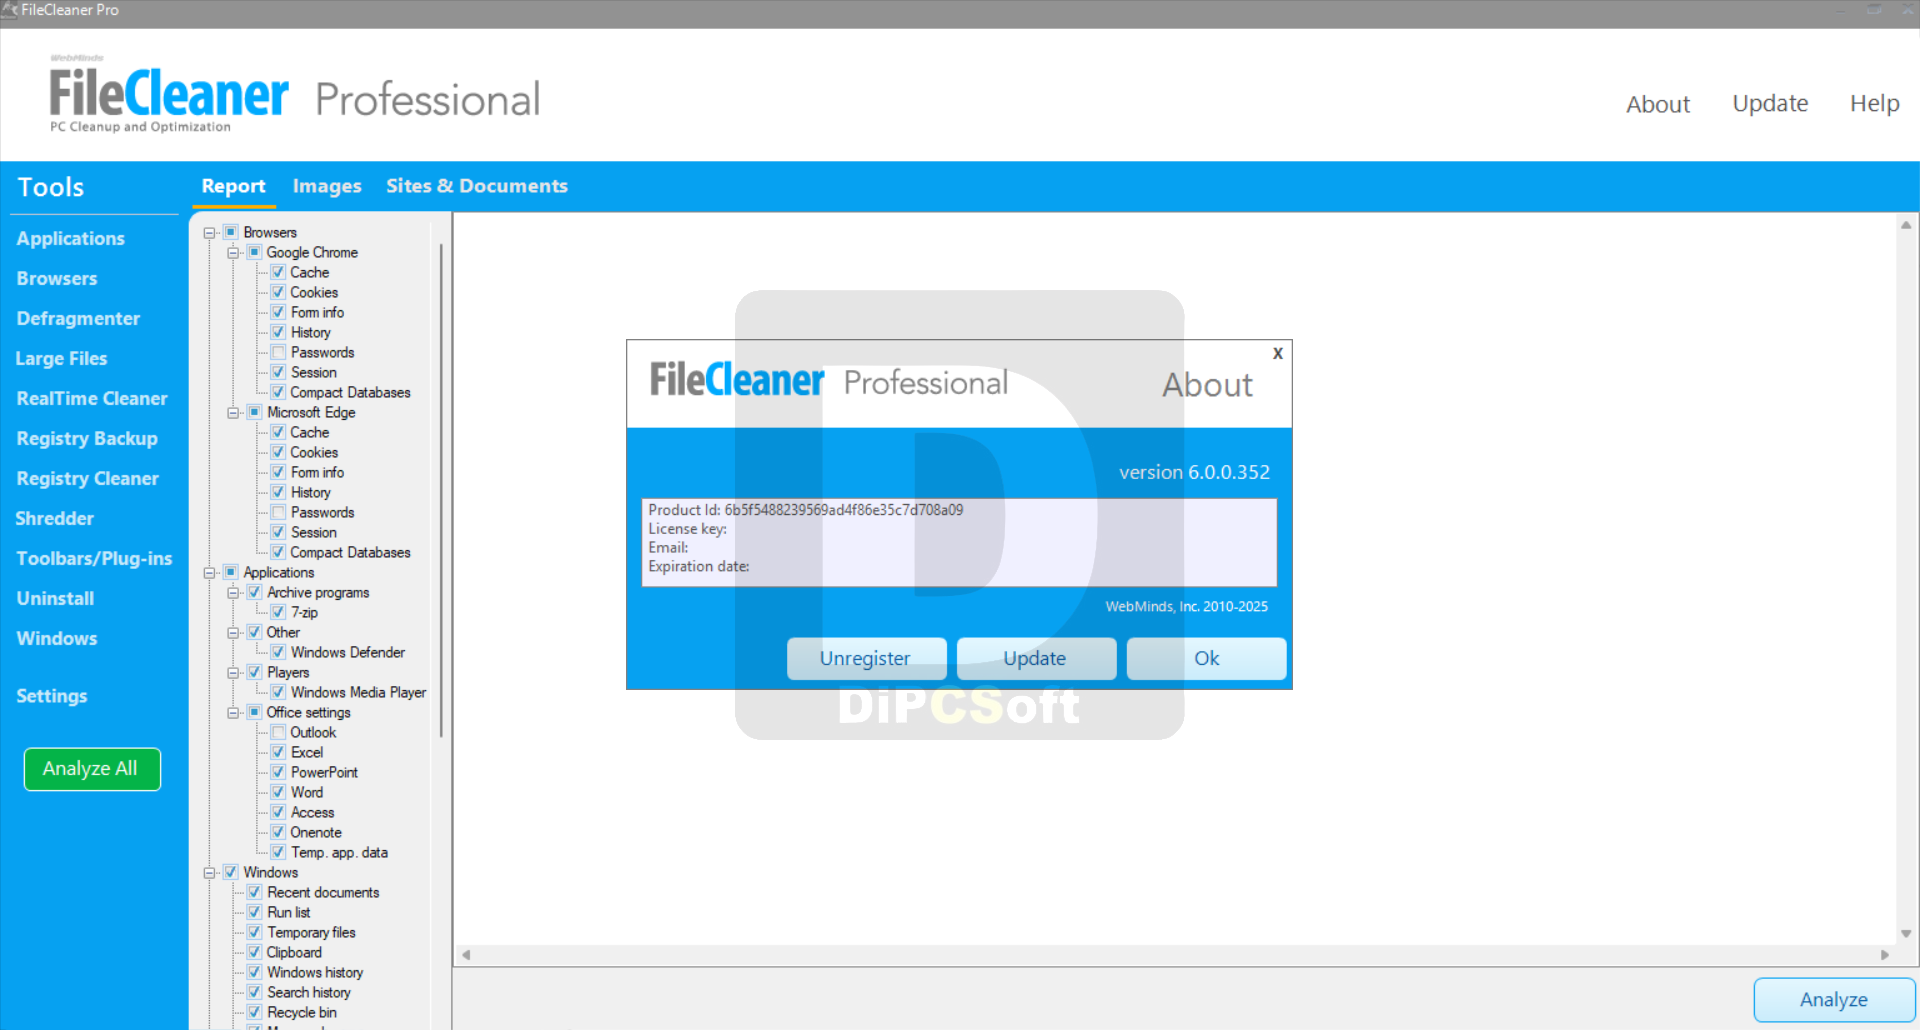The width and height of the screenshot is (1920, 1030).
Task: Uncheck Google Chrome Cache checkbox
Action: (278, 273)
